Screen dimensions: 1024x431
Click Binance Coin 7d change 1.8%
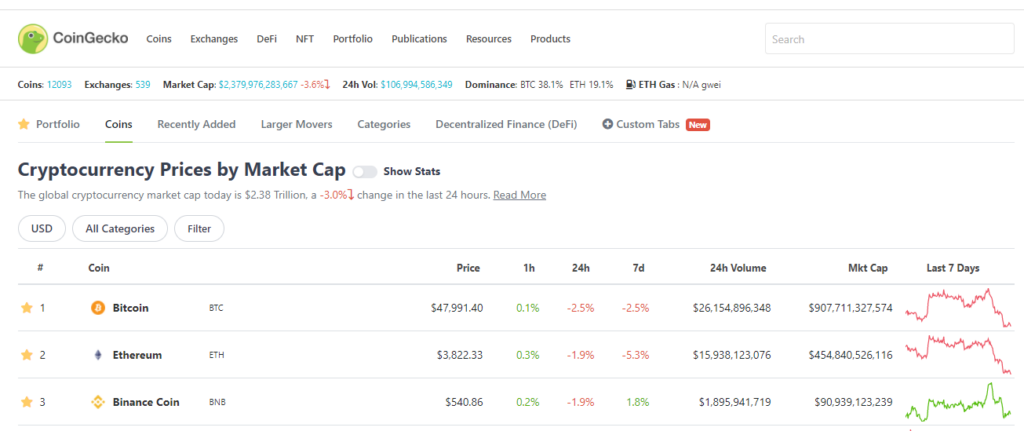[x=638, y=402]
